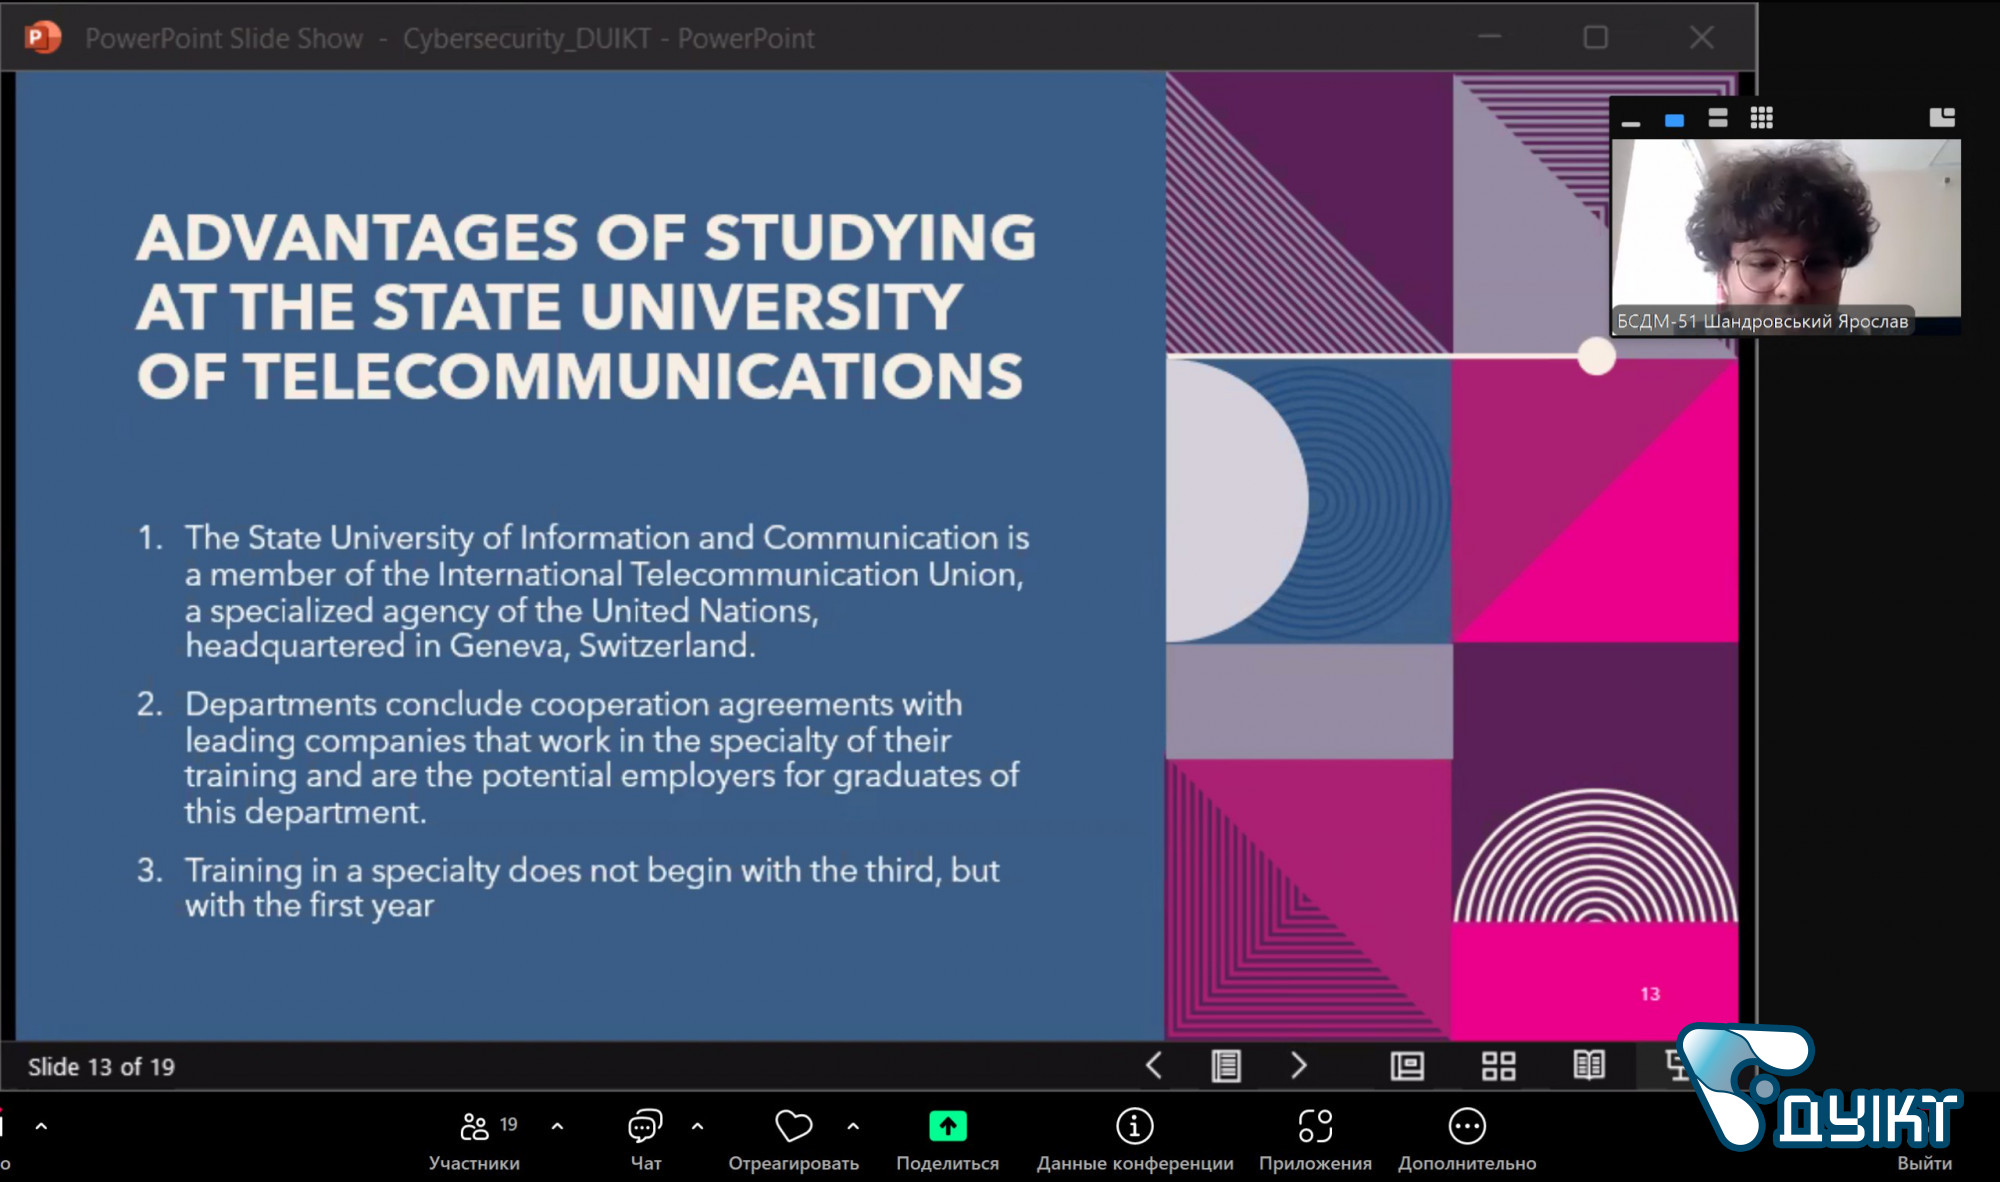Select stacked two-row video layout
The height and width of the screenshot is (1182, 2000).
[1718, 118]
